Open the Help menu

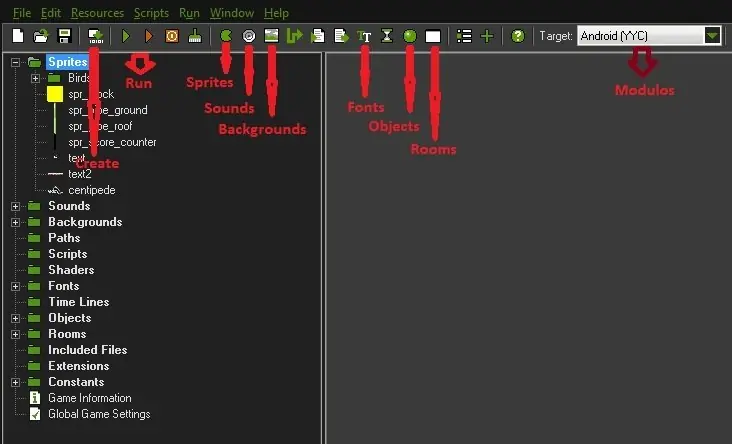[276, 13]
